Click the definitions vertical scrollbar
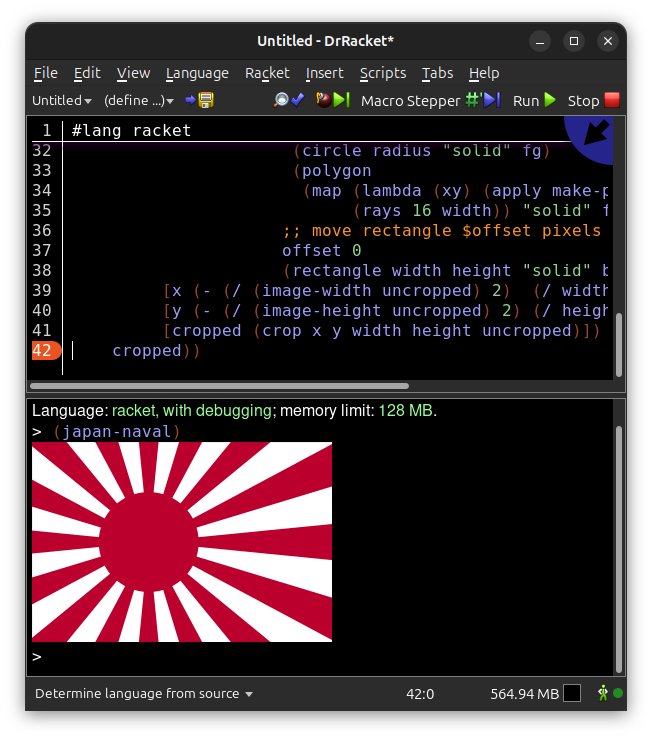Viewport: 652px width, 739px height. coord(619,345)
